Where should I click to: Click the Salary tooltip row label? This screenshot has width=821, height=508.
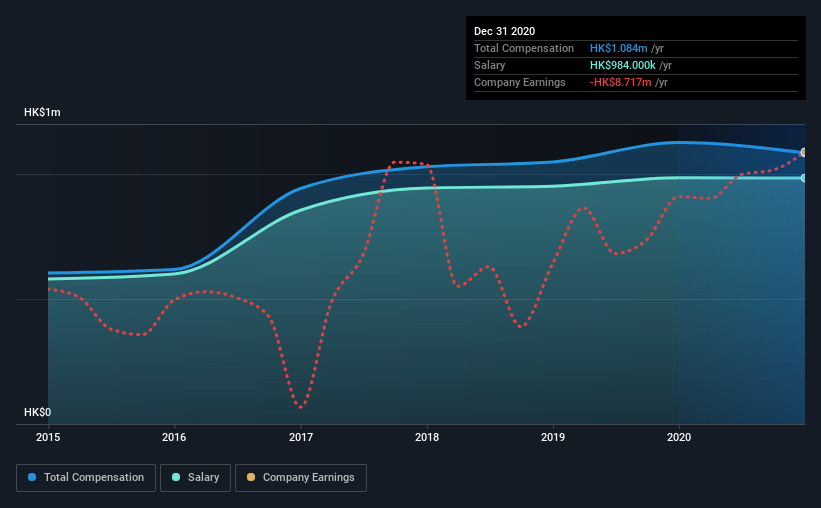click(490, 65)
